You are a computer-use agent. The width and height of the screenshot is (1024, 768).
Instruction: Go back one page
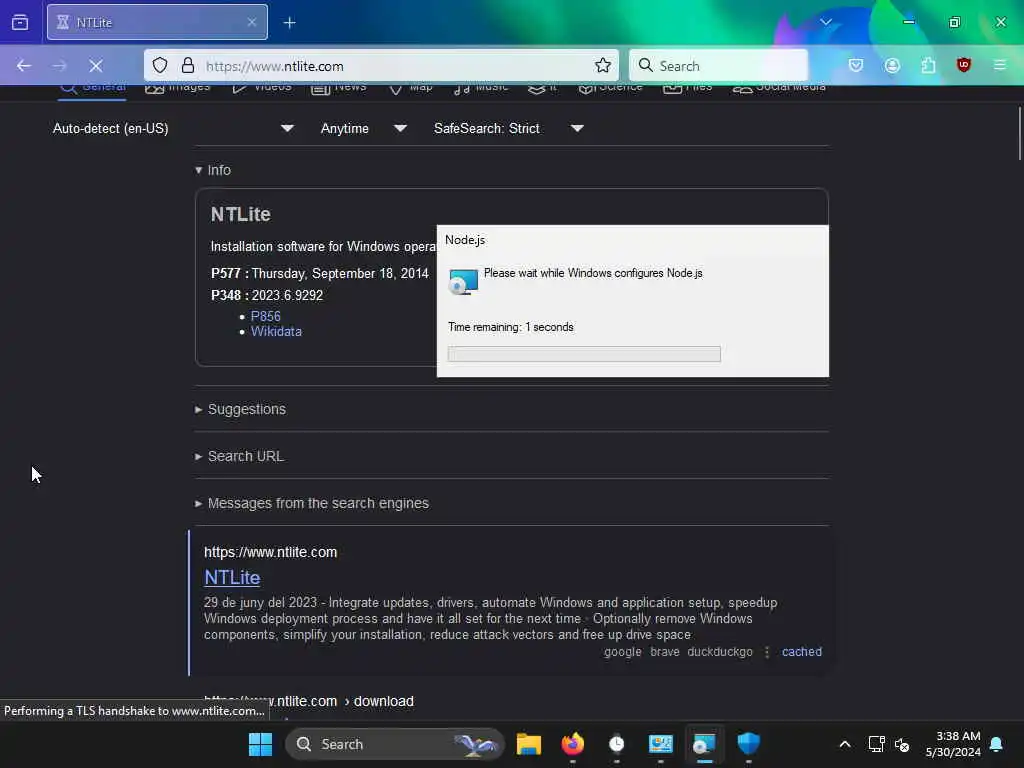pos(24,66)
